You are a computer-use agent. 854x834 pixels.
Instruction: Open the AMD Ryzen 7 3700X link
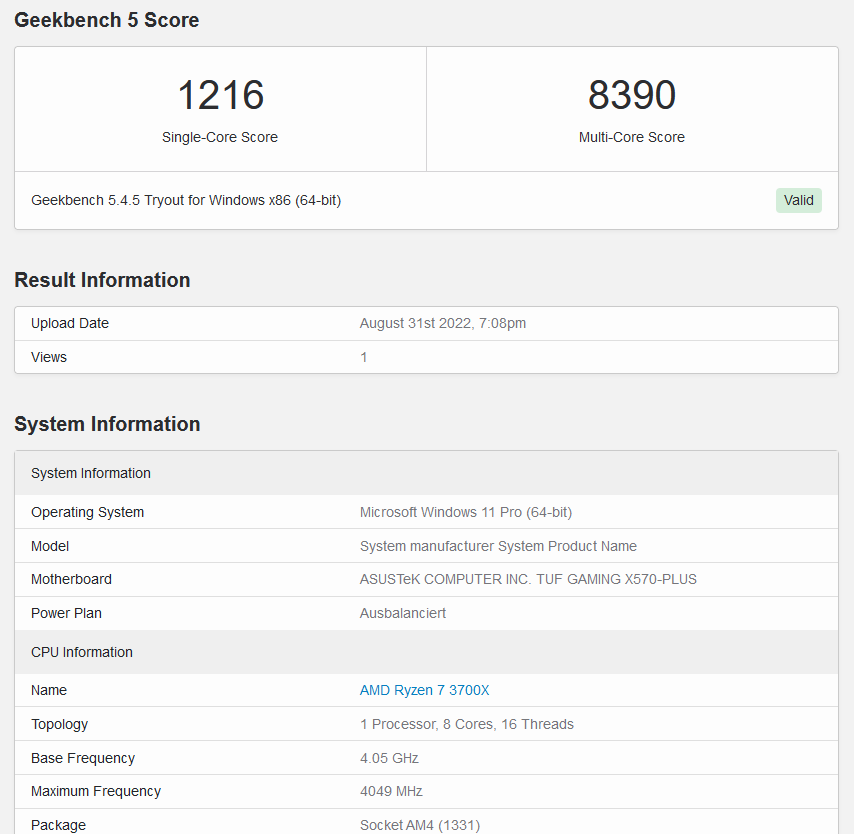tap(424, 690)
